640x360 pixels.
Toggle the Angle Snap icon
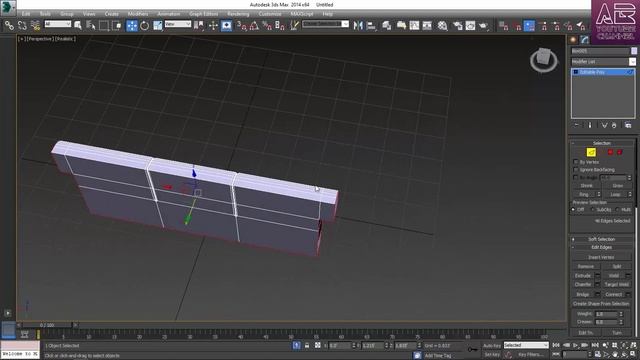[x=254, y=26]
